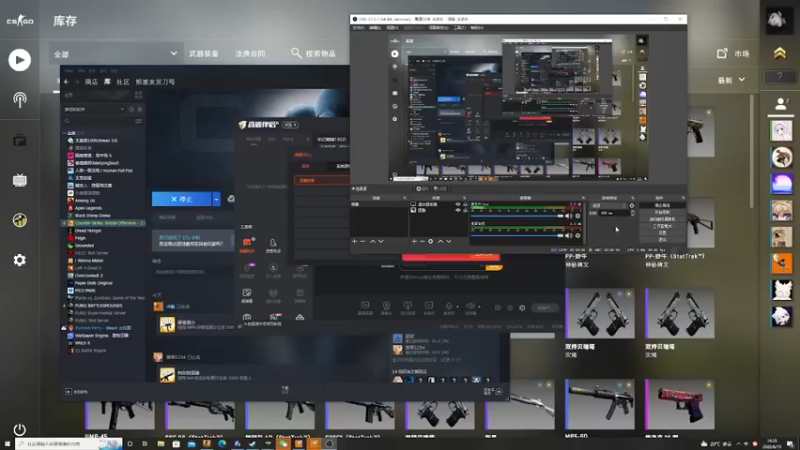The image size is (800, 450).
Task: Open the transition settings gear in OBS
Action: pyautogui.click(x=632, y=206)
